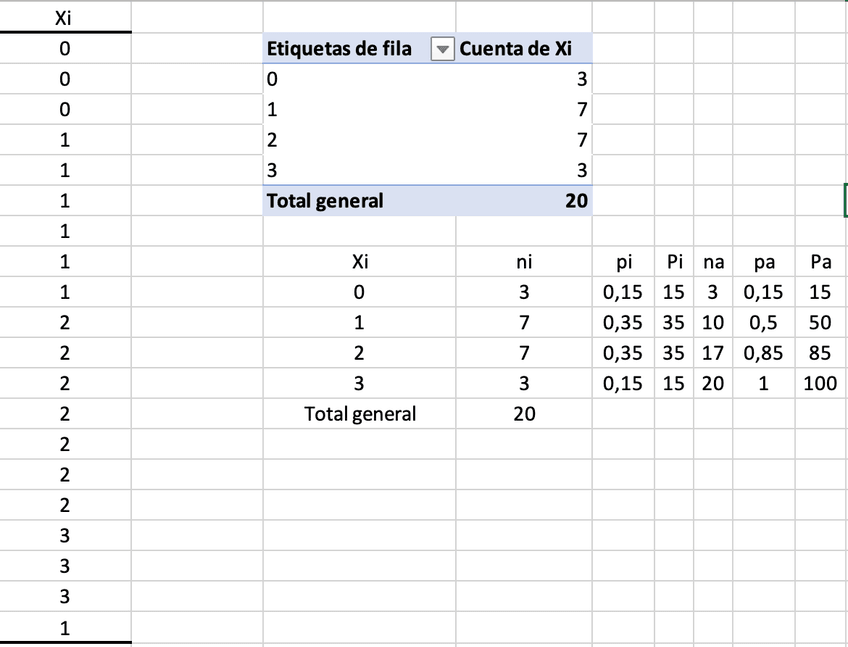Click the na cell showing 17
The image size is (848, 647).
(x=713, y=353)
